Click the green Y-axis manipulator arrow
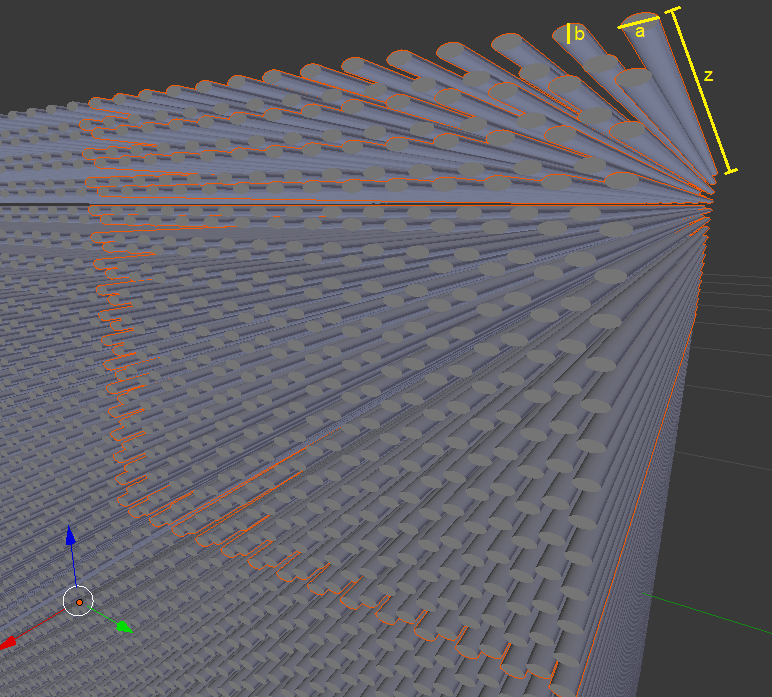The width and height of the screenshot is (772, 697). (124, 626)
